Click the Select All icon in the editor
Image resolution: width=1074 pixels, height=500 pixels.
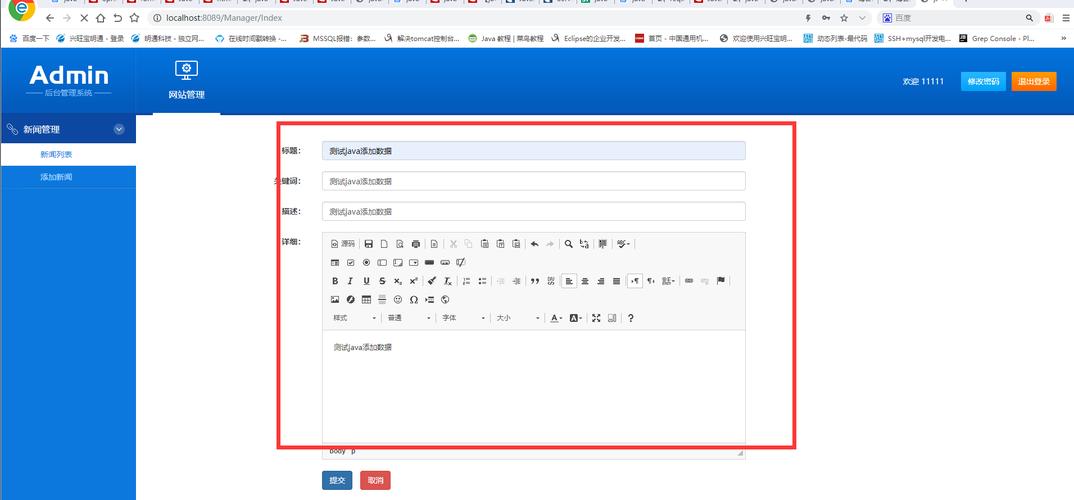[x=603, y=244]
